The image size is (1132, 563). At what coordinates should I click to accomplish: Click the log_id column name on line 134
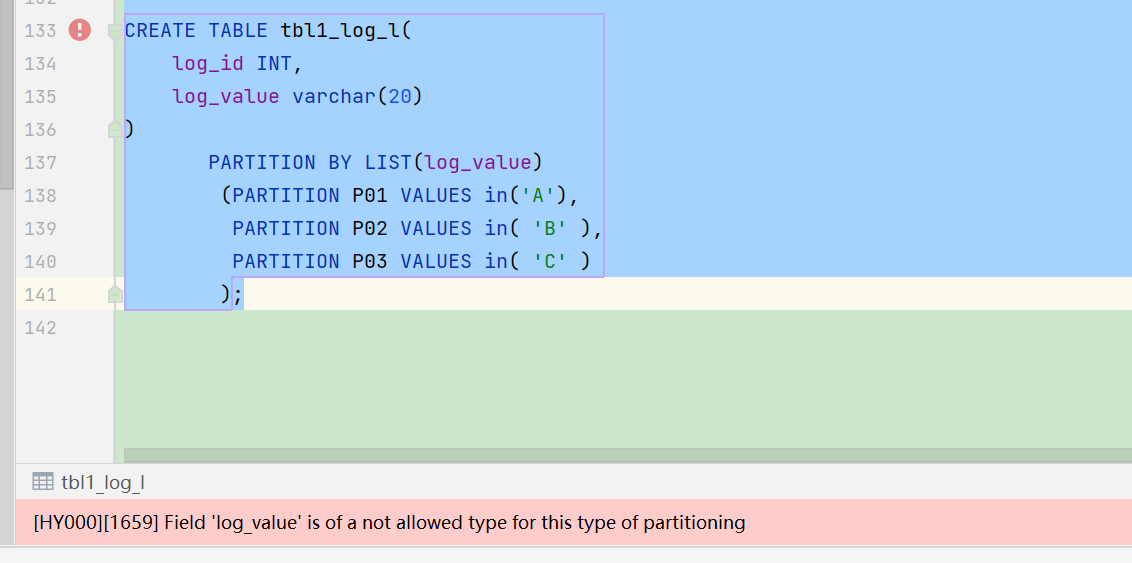coord(208,64)
